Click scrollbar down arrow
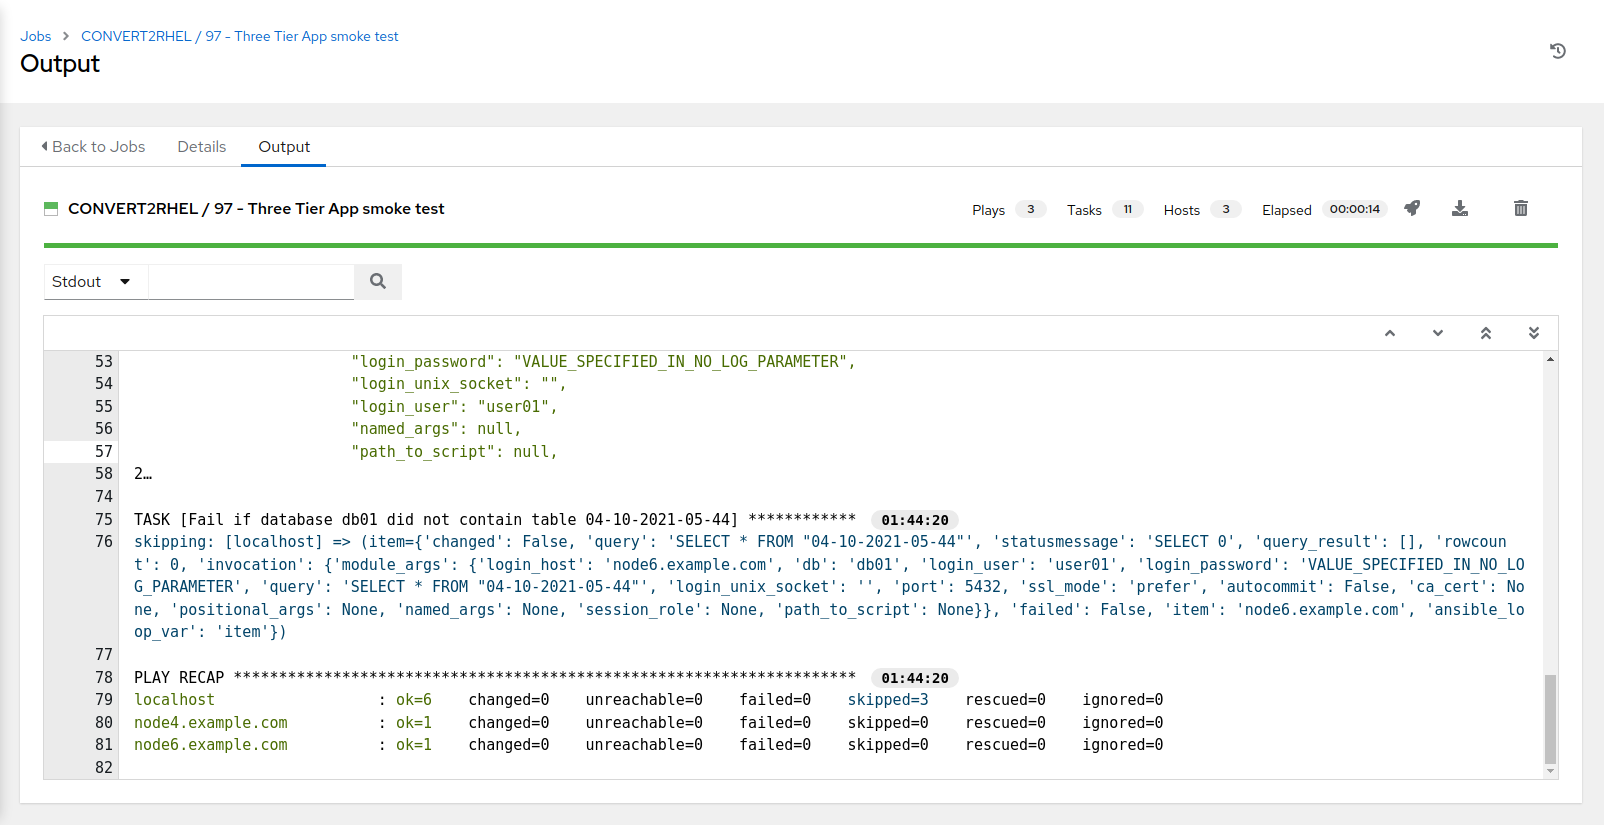Image resolution: width=1604 pixels, height=825 pixels. (1550, 771)
